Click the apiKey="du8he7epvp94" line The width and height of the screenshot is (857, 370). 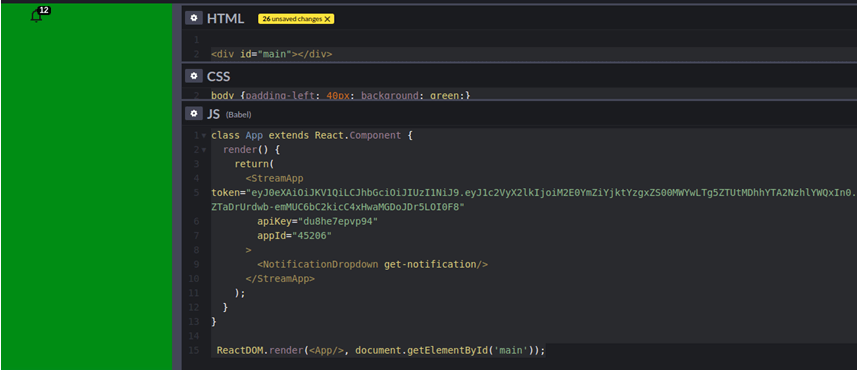(x=318, y=221)
